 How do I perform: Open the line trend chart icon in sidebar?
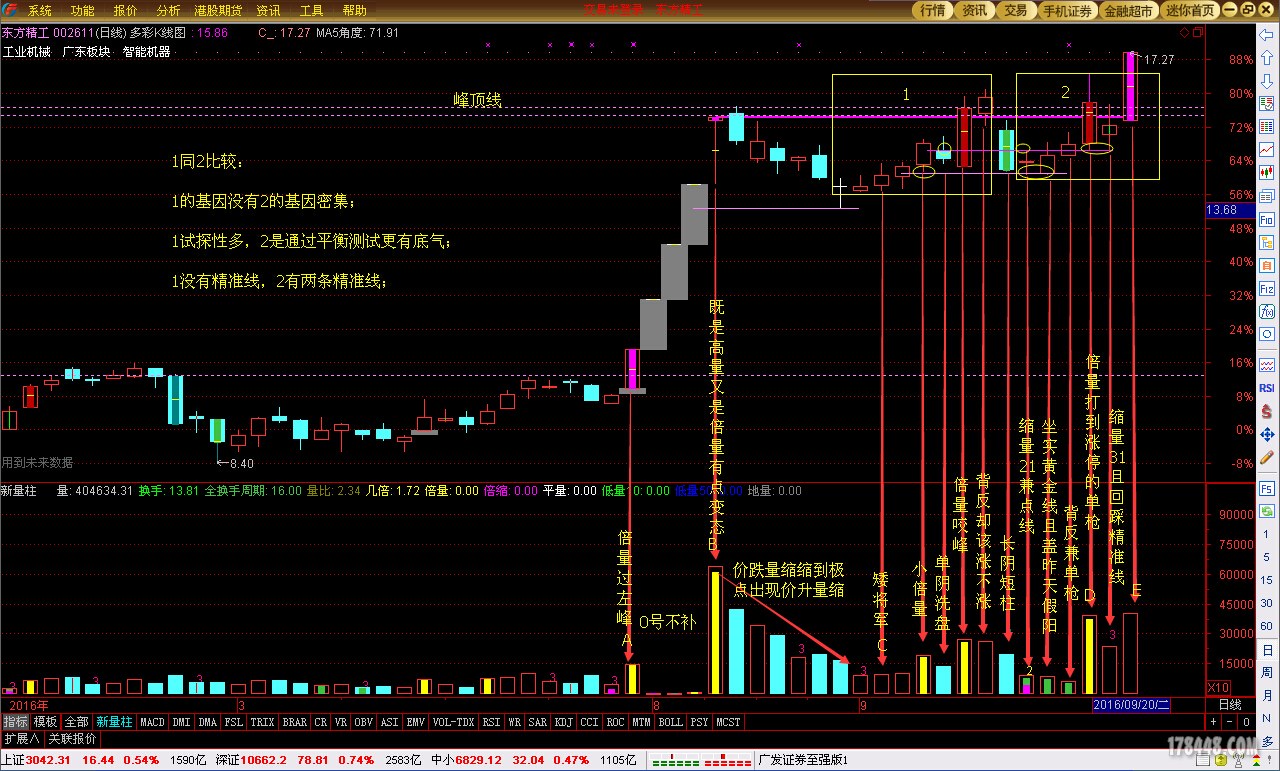point(1267,149)
